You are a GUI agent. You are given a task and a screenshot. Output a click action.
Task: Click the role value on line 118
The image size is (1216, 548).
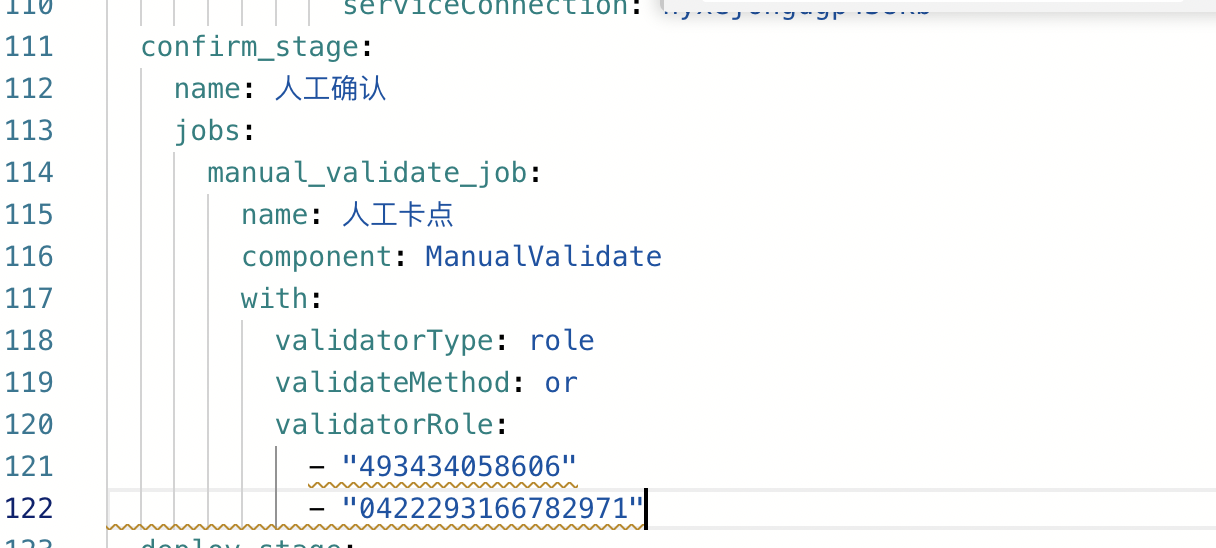point(561,341)
